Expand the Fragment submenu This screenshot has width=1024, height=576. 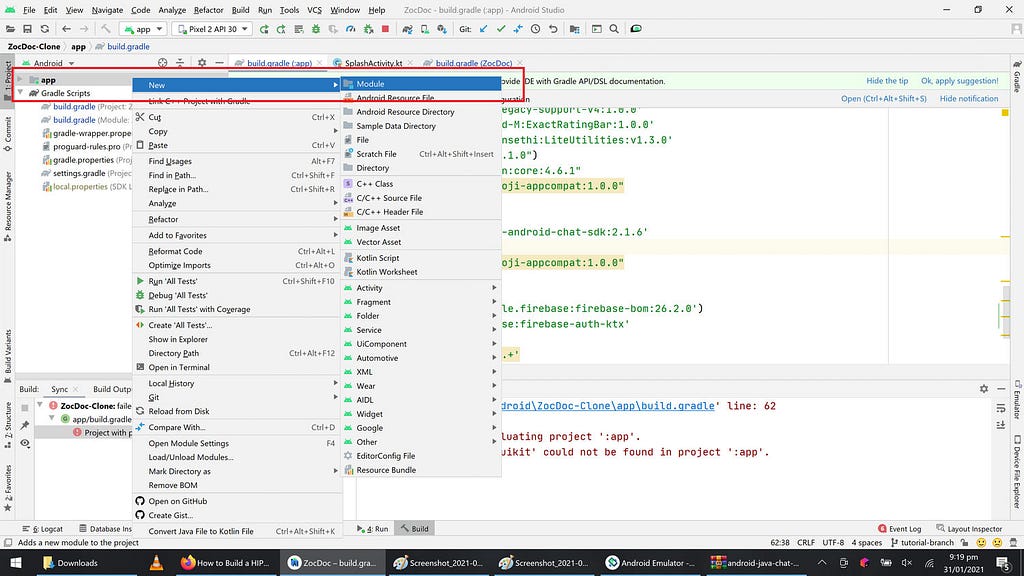click(421, 302)
